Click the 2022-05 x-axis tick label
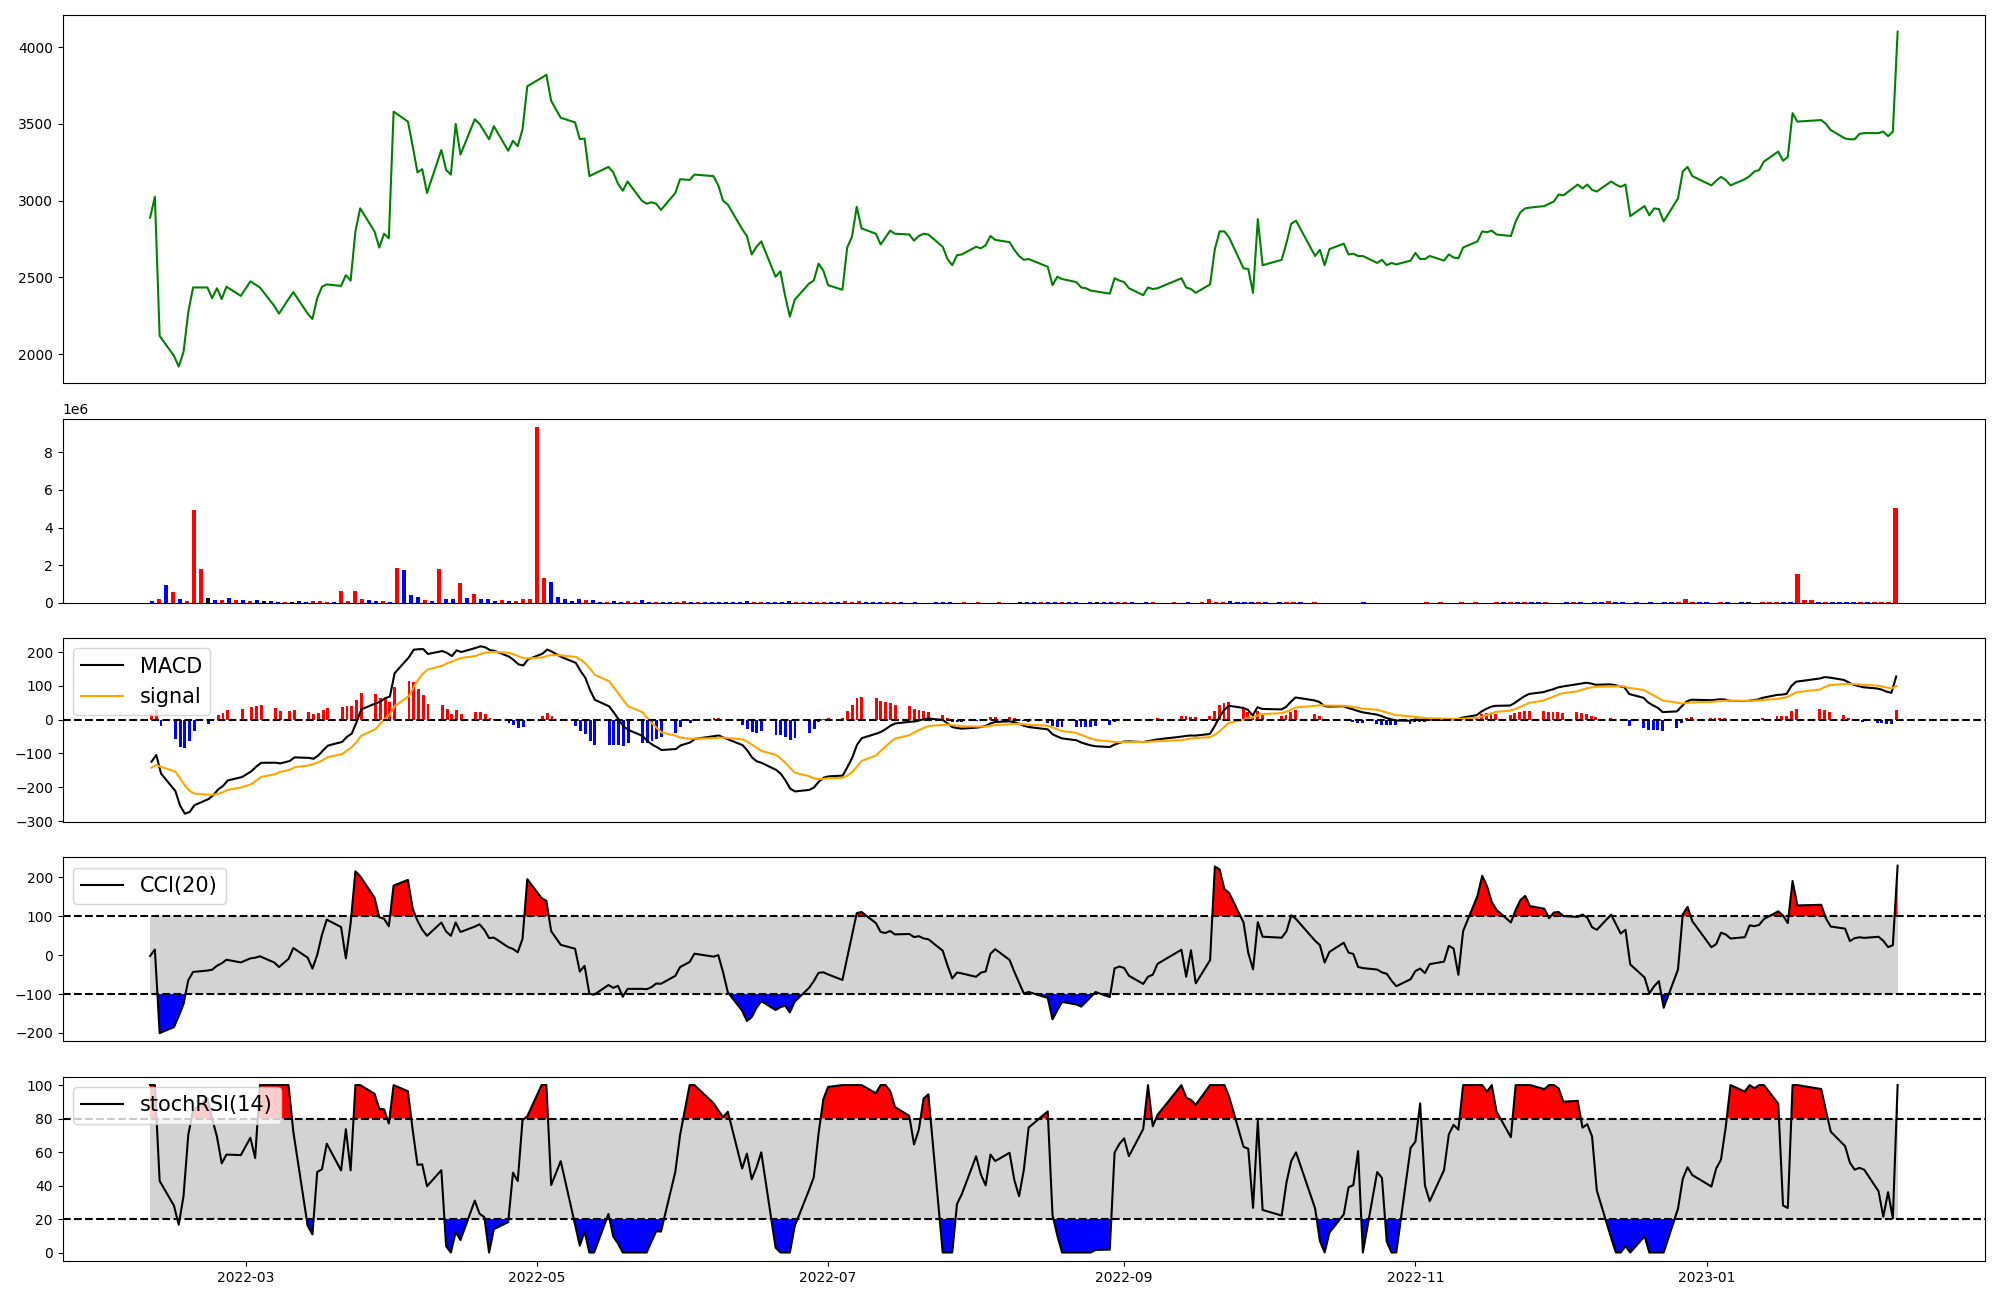Screen dimensions: 2000x1300 point(537,1277)
